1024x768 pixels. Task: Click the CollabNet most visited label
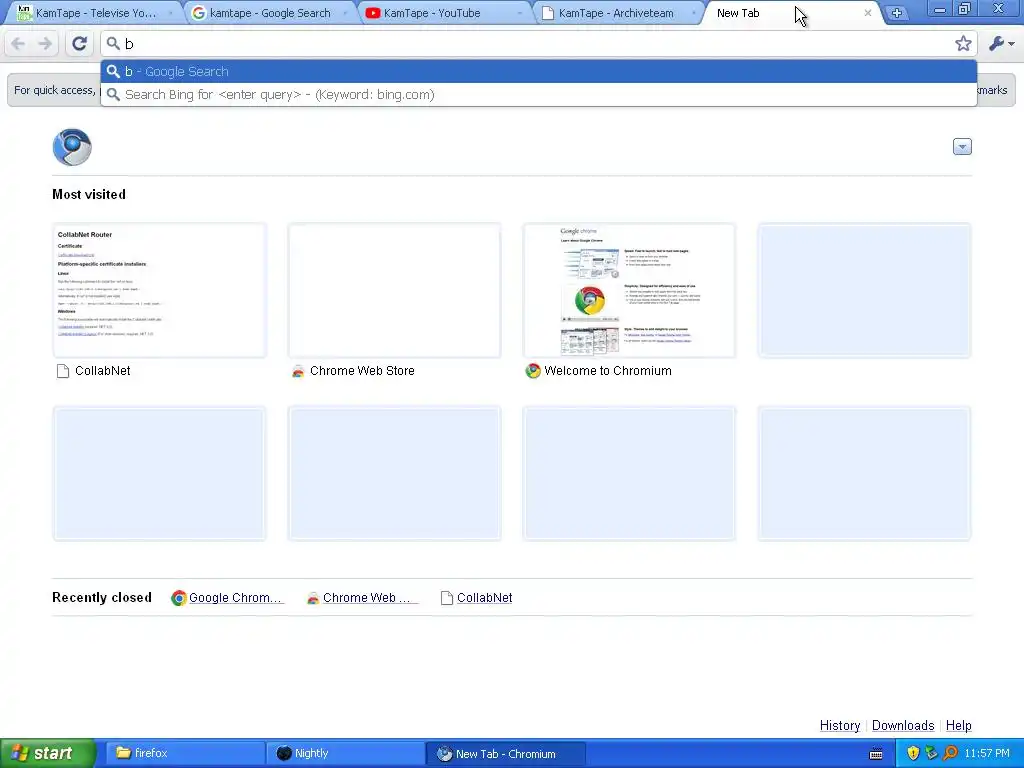[103, 371]
